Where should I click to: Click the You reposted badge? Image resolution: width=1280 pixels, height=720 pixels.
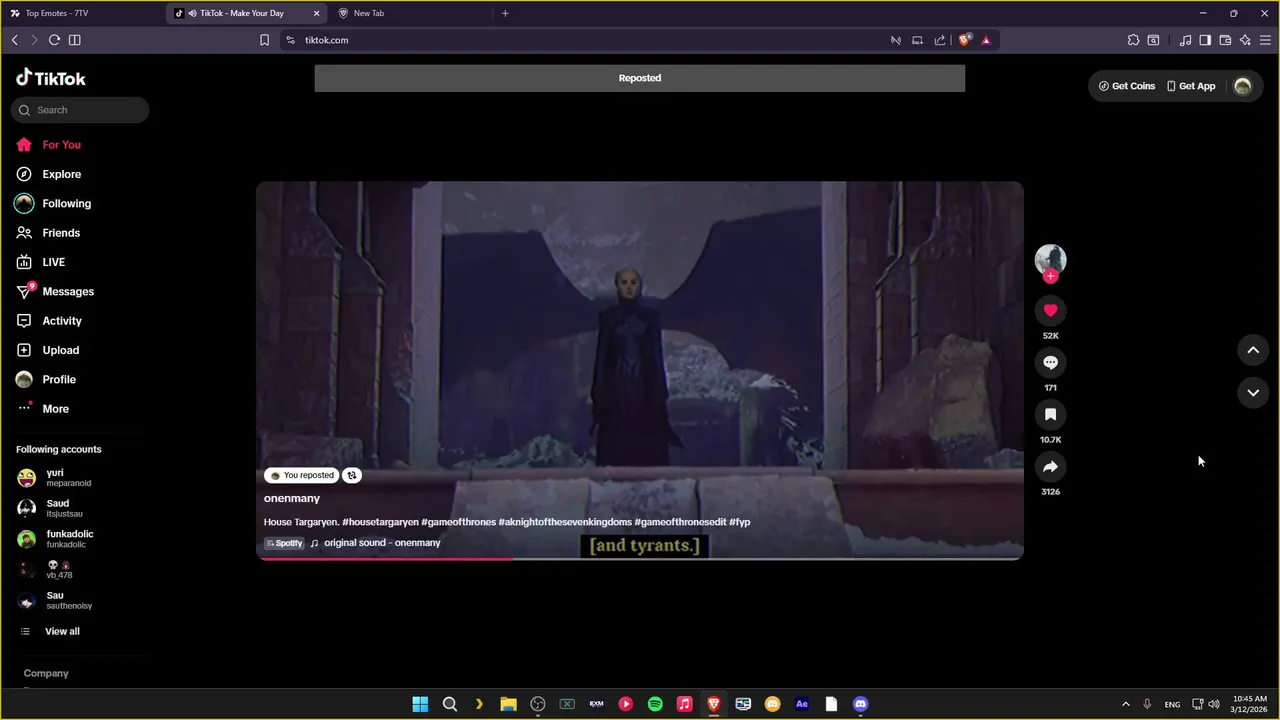coord(302,476)
